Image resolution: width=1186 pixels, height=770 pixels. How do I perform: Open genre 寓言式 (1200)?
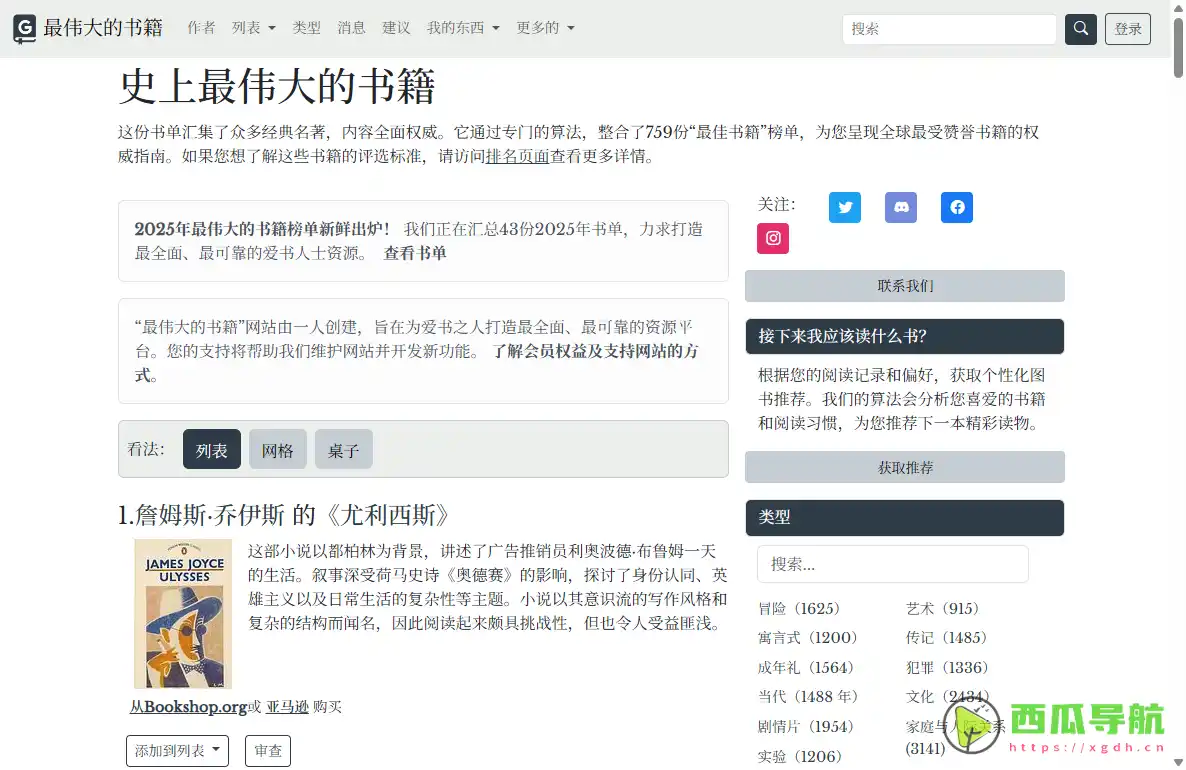[808, 638]
